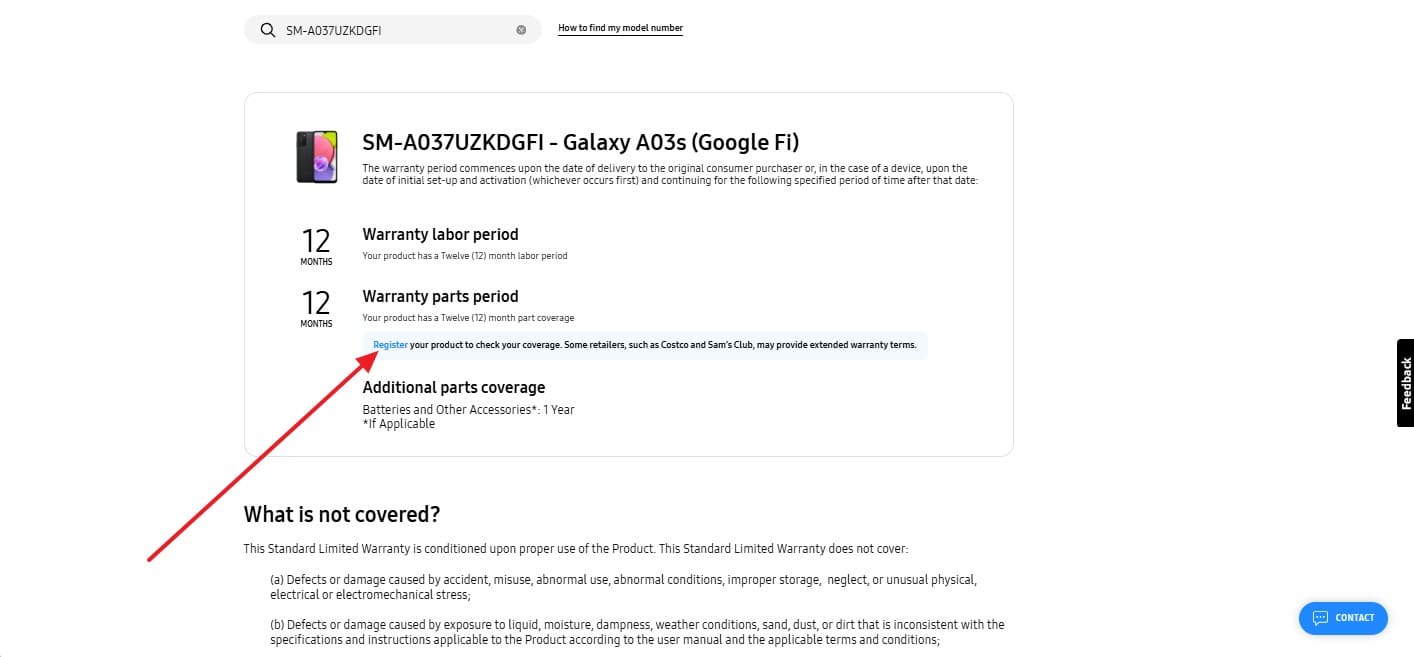Screen dimensions: 1414x657
Task: Select text Batteries and Other Accessories*: 1 Year
Action: coord(468,409)
